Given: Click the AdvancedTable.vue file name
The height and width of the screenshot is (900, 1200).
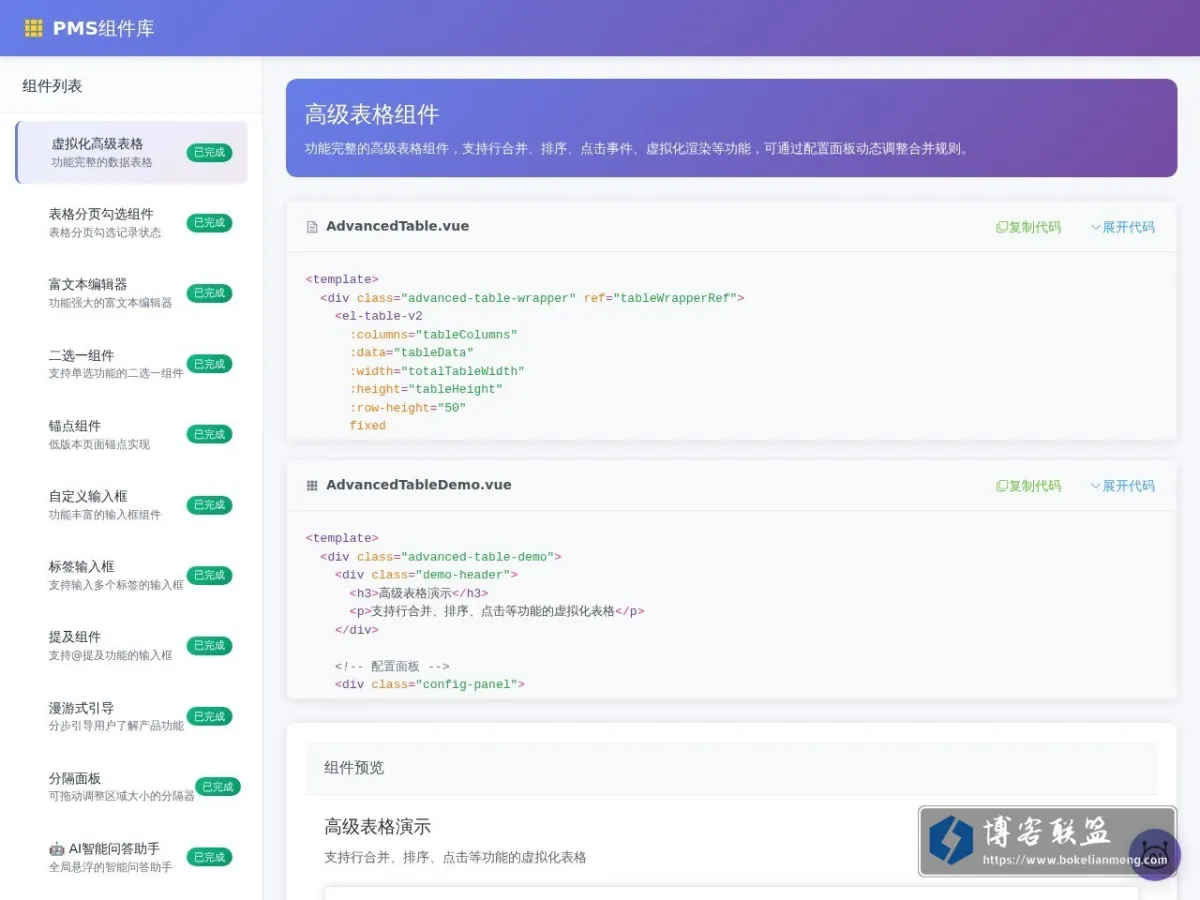Looking at the screenshot, I should [397, 226].
